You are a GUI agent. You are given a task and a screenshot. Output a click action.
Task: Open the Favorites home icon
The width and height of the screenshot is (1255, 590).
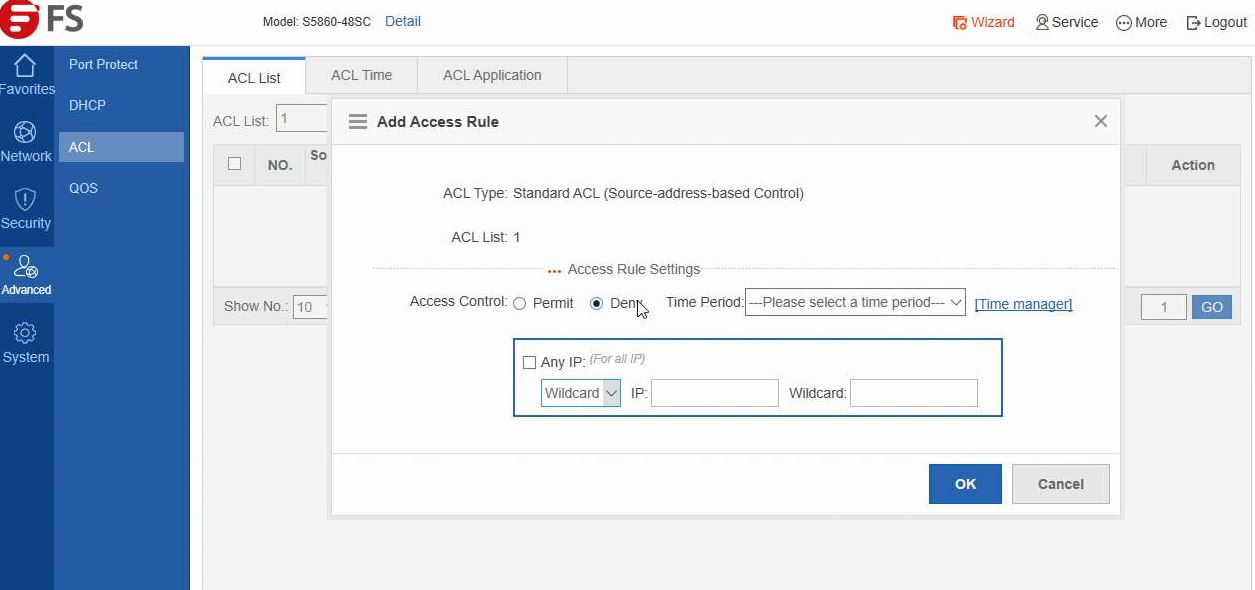coord(25,66)
